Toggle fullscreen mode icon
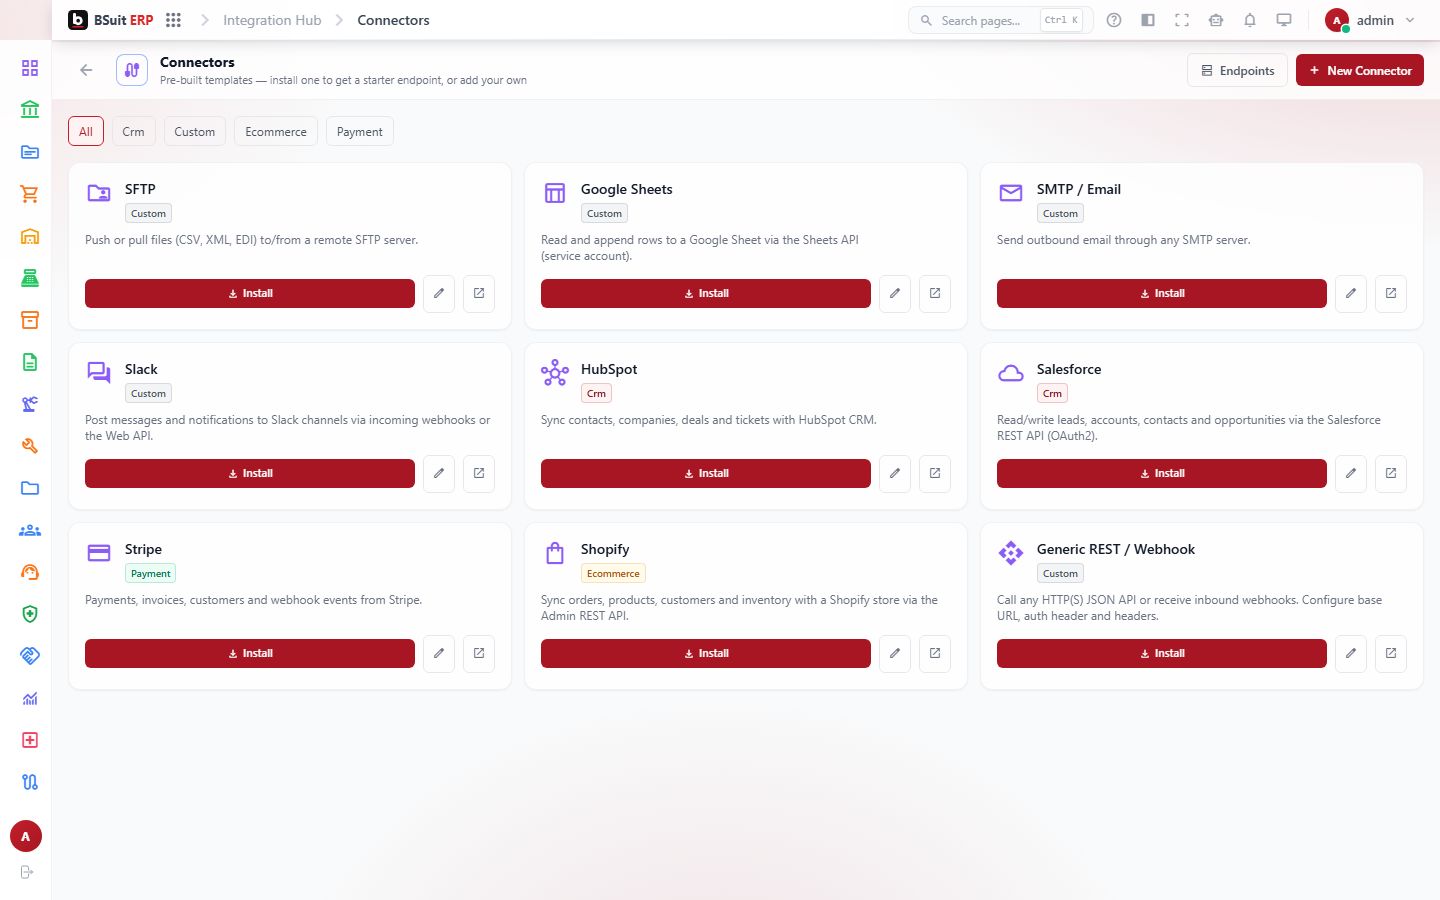The image size is (1440, 900). pos(1182,20)
